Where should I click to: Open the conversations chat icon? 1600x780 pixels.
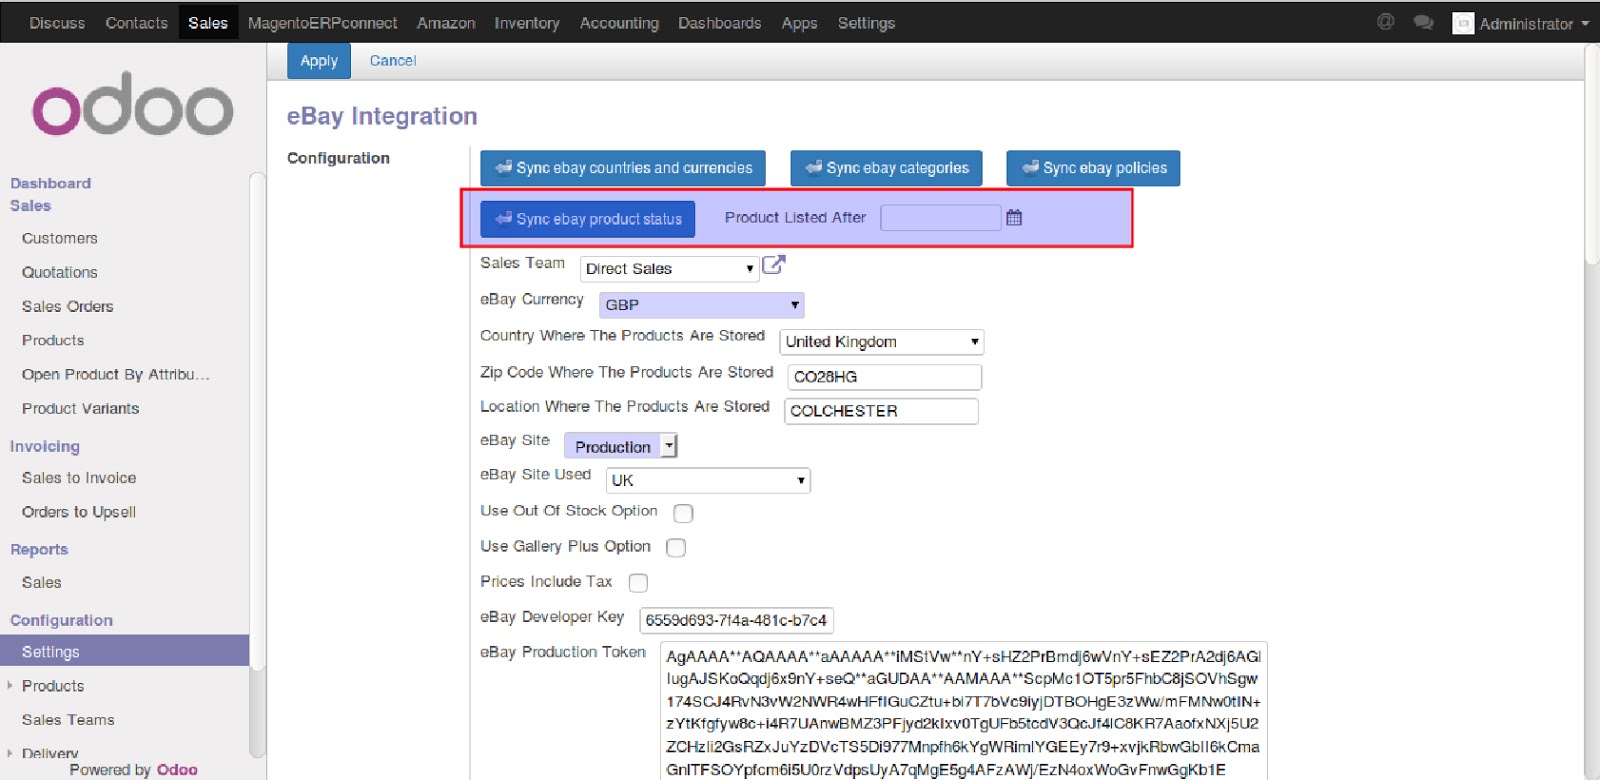pyautogui.click(x=1423, y=22)
